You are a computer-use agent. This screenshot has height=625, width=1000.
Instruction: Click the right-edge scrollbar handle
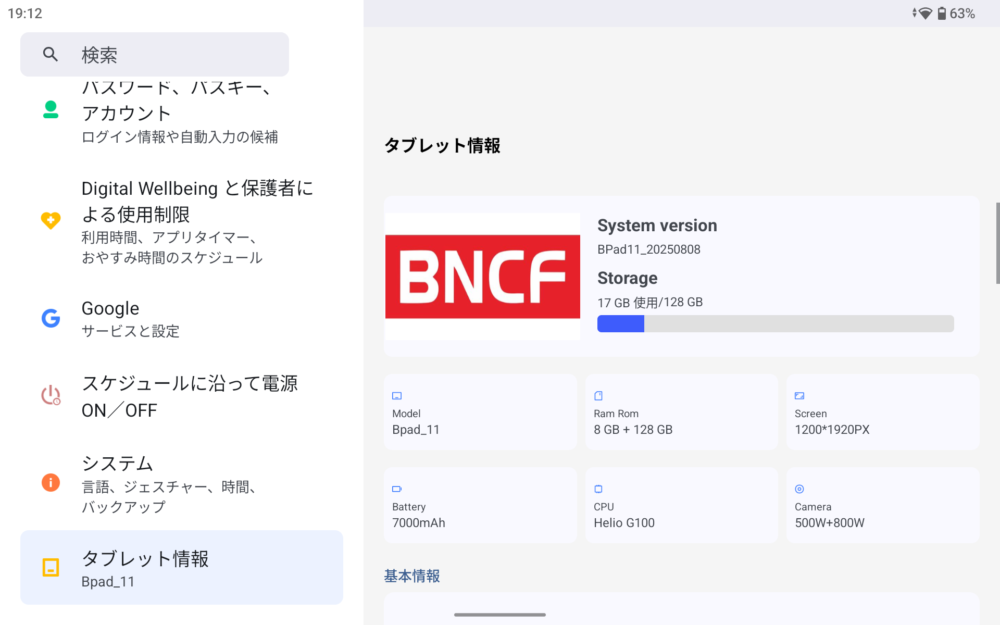click(996, 243)
